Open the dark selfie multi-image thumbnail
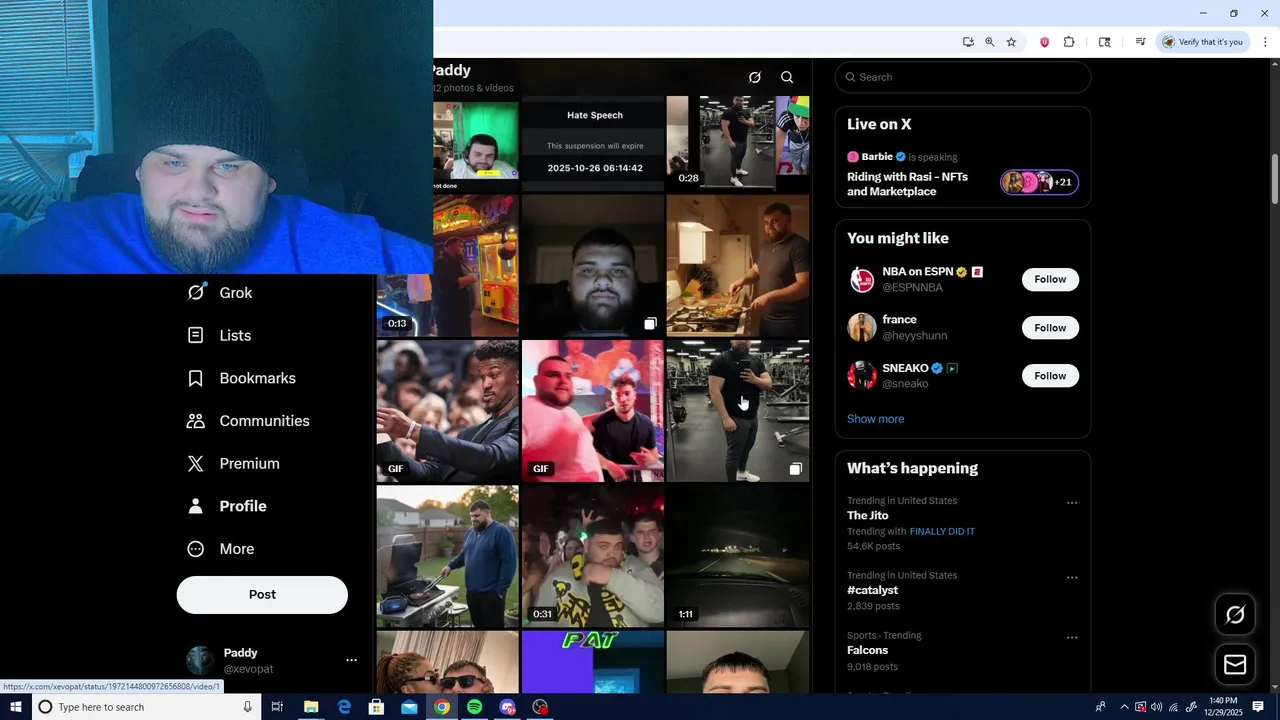Viewport: 1280px width, 720px height. (593, 265)
